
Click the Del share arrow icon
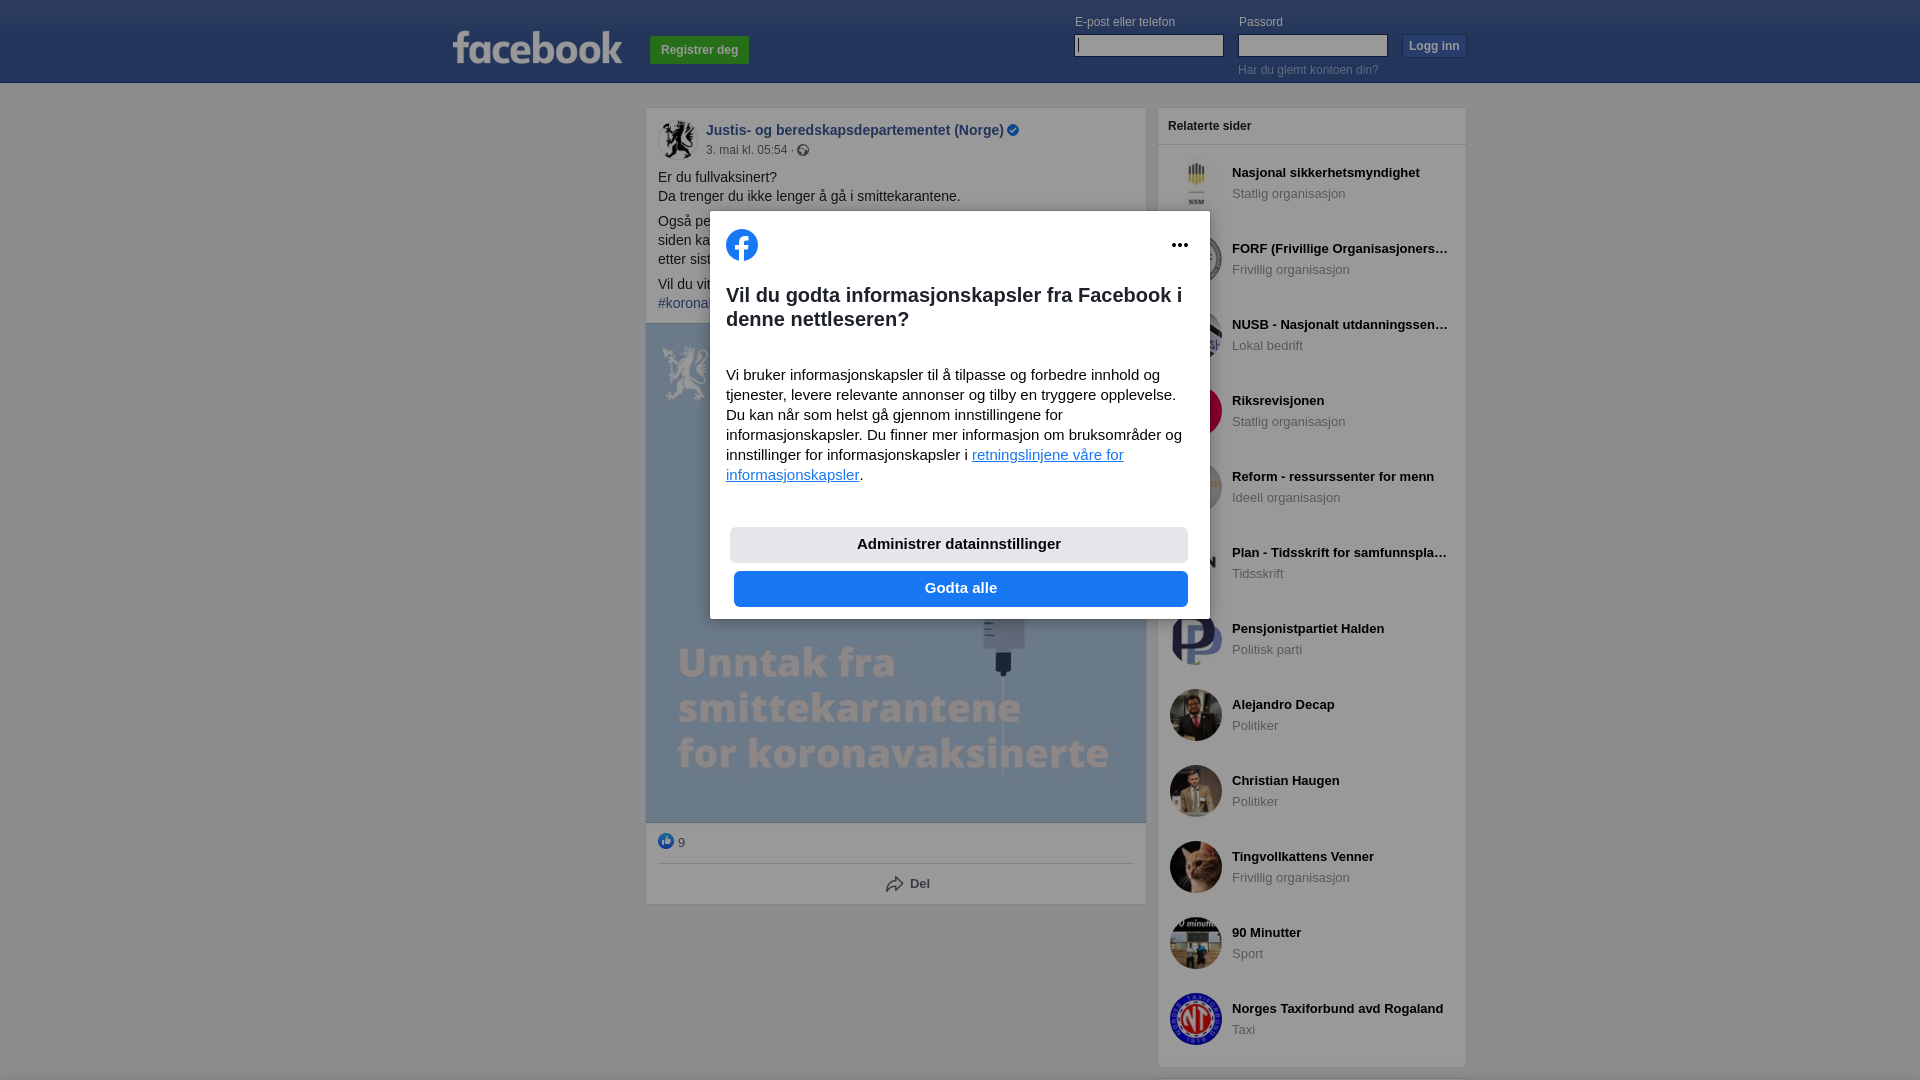tap(895, 884)
